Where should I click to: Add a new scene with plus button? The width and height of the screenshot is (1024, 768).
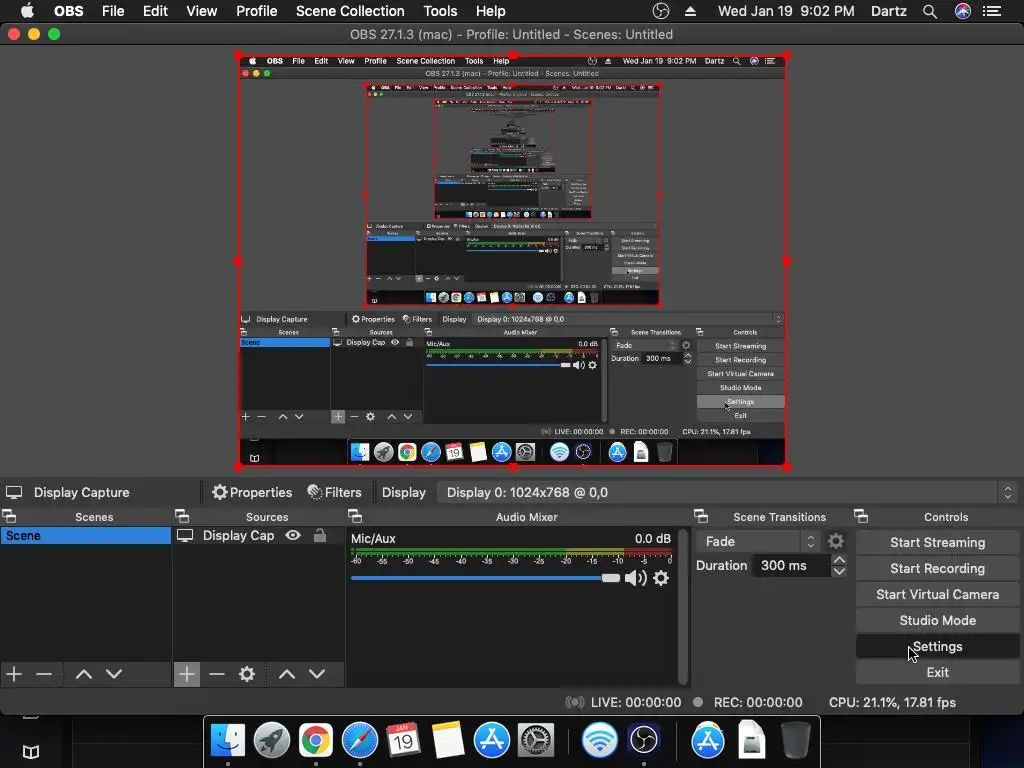[14, 674]
